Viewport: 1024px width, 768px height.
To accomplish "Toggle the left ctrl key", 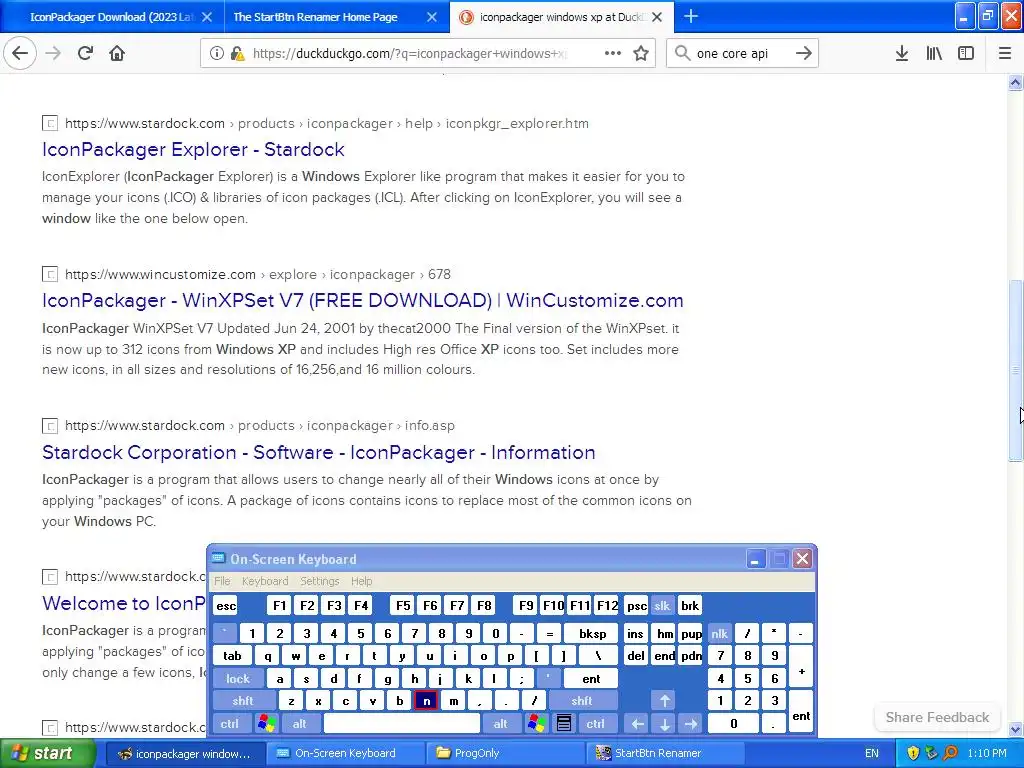I will click(x=230, y=723).
